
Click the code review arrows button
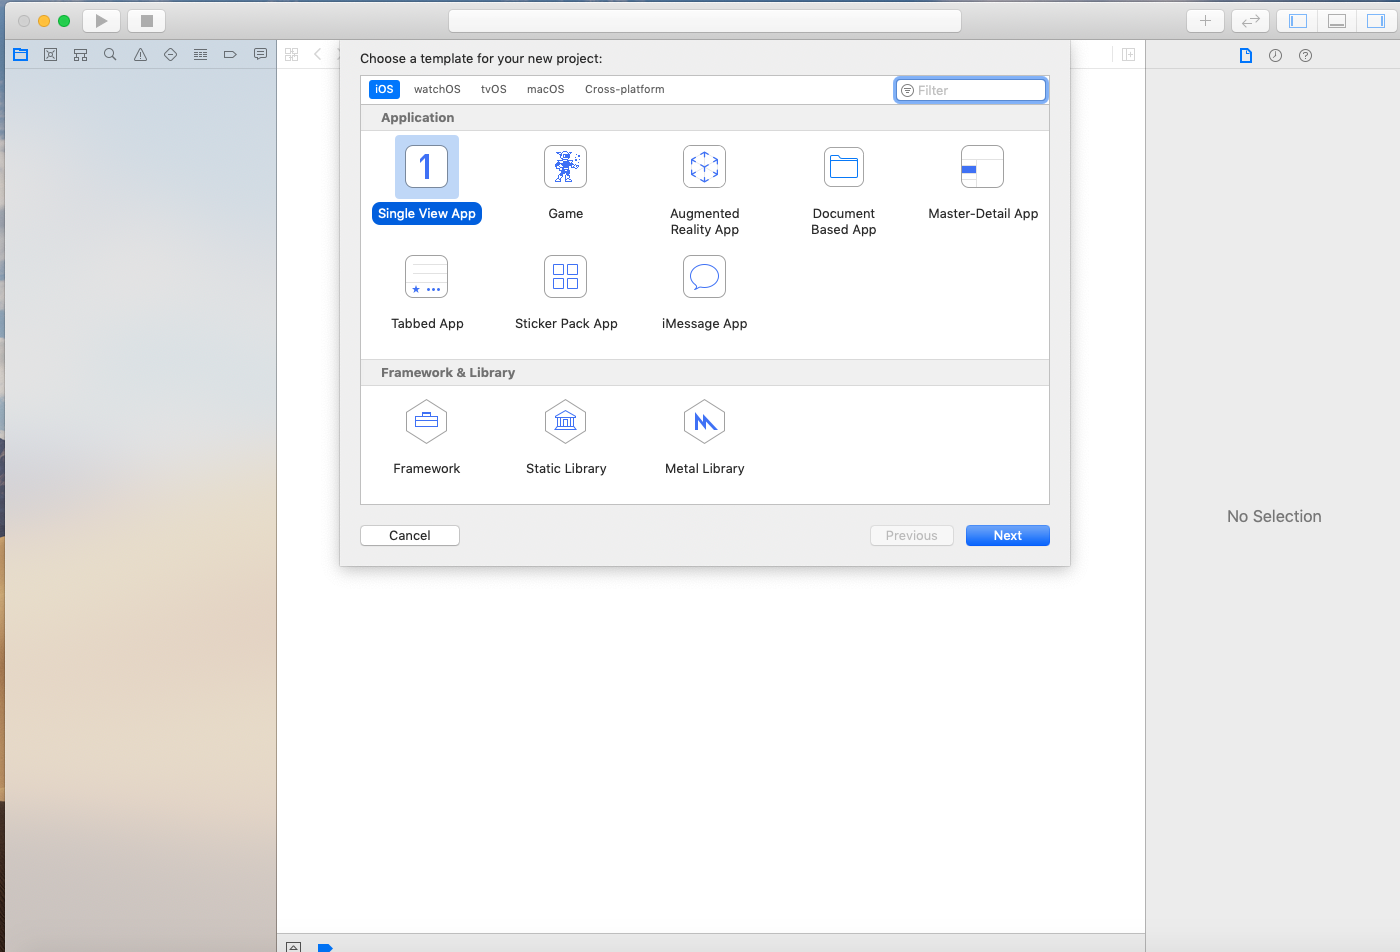(1250, 21)
